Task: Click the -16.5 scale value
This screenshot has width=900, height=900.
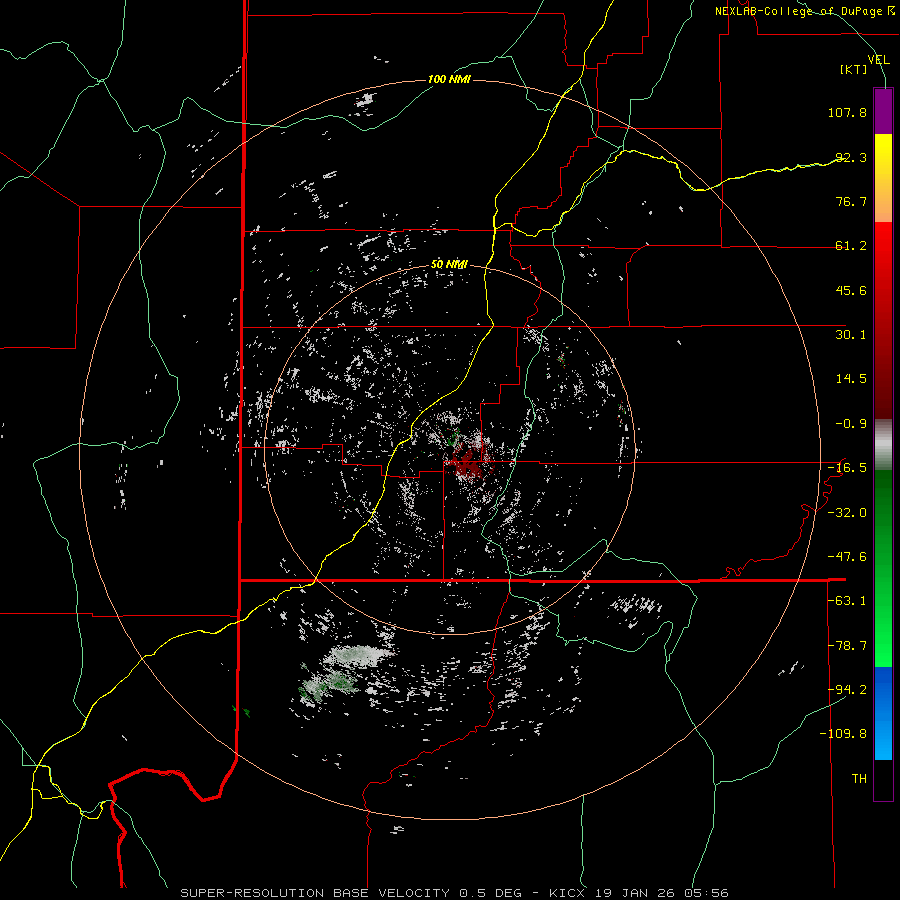Action: pos(847,468)
